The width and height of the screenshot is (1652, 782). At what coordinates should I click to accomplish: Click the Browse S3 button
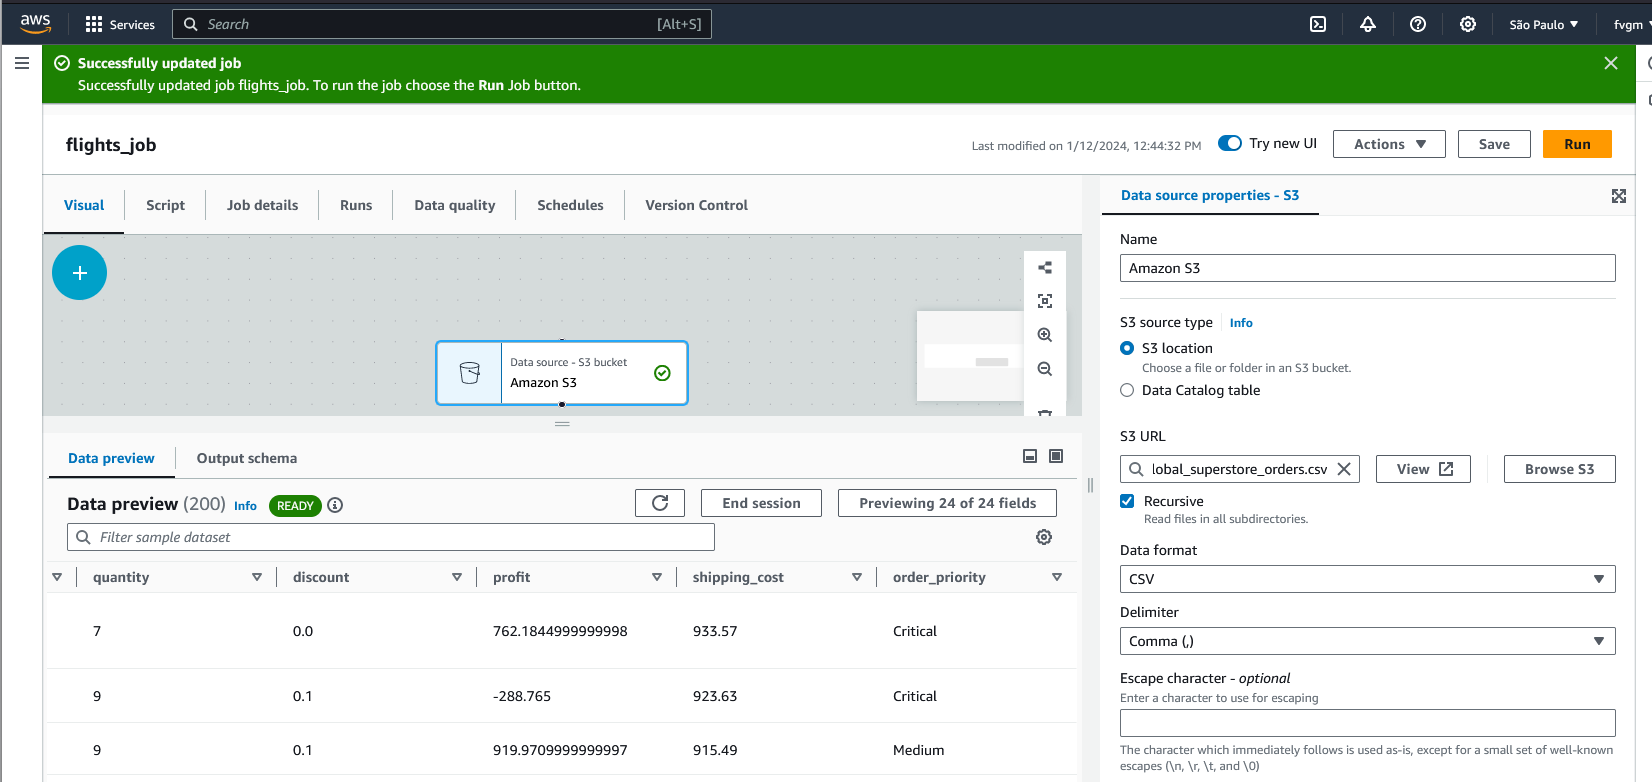pyautogui.click(x=1558, y=469)
